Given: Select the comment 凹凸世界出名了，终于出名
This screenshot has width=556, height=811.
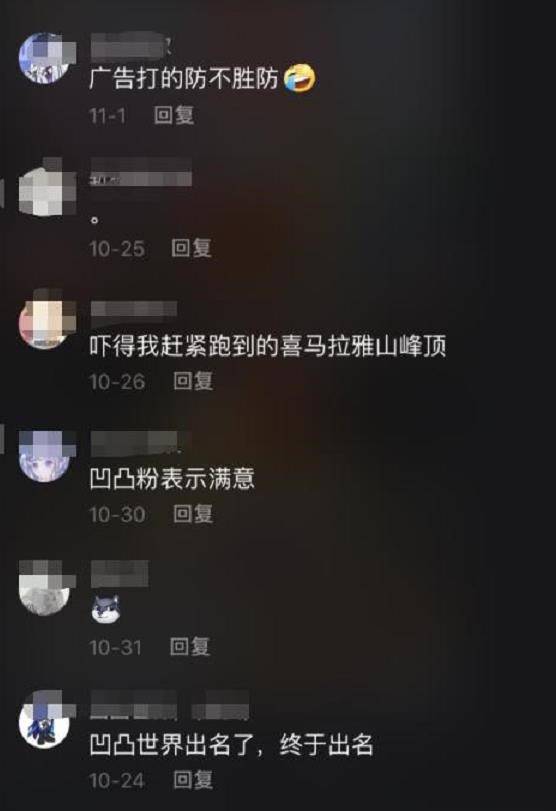Looking at the screenshot, I should tap(231, 745).
